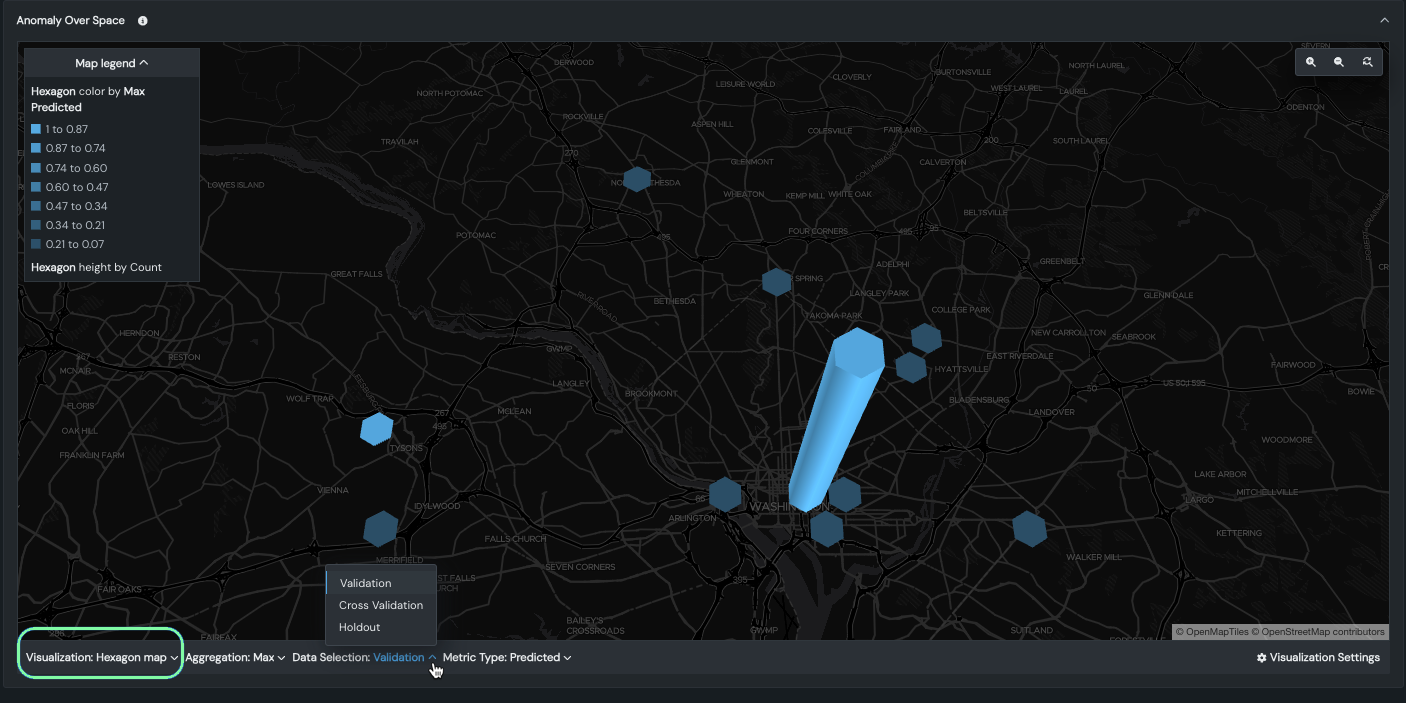Open the Metric Type: Predicted dropdown
The width and height of the screenshot is (1406, 703).
point(507,657)
